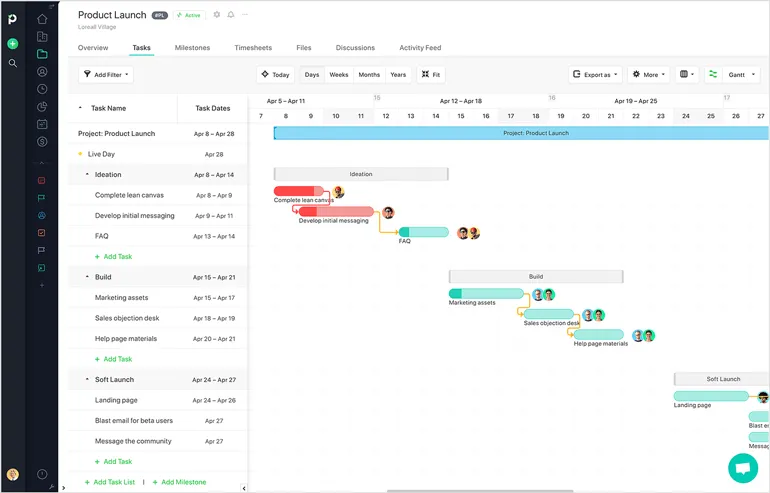Open the search magnifier icon
Screen dimensions: 770x493
[x=13, y=63]
